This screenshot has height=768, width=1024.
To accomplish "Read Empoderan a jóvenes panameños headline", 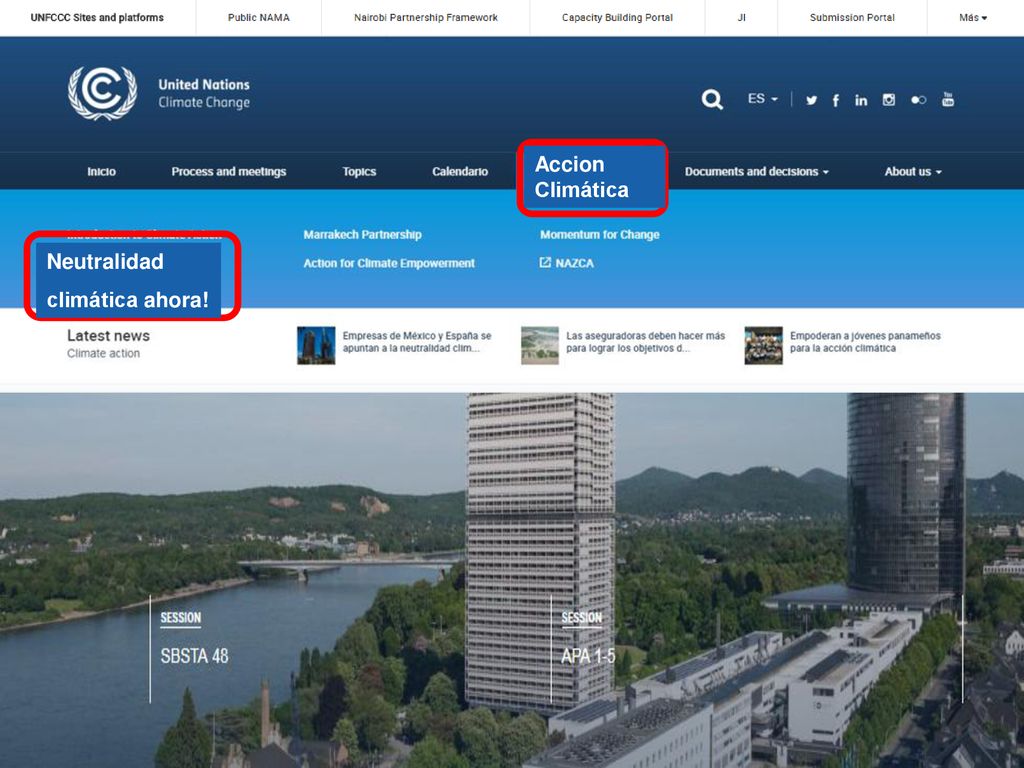I will pos(865,342).
